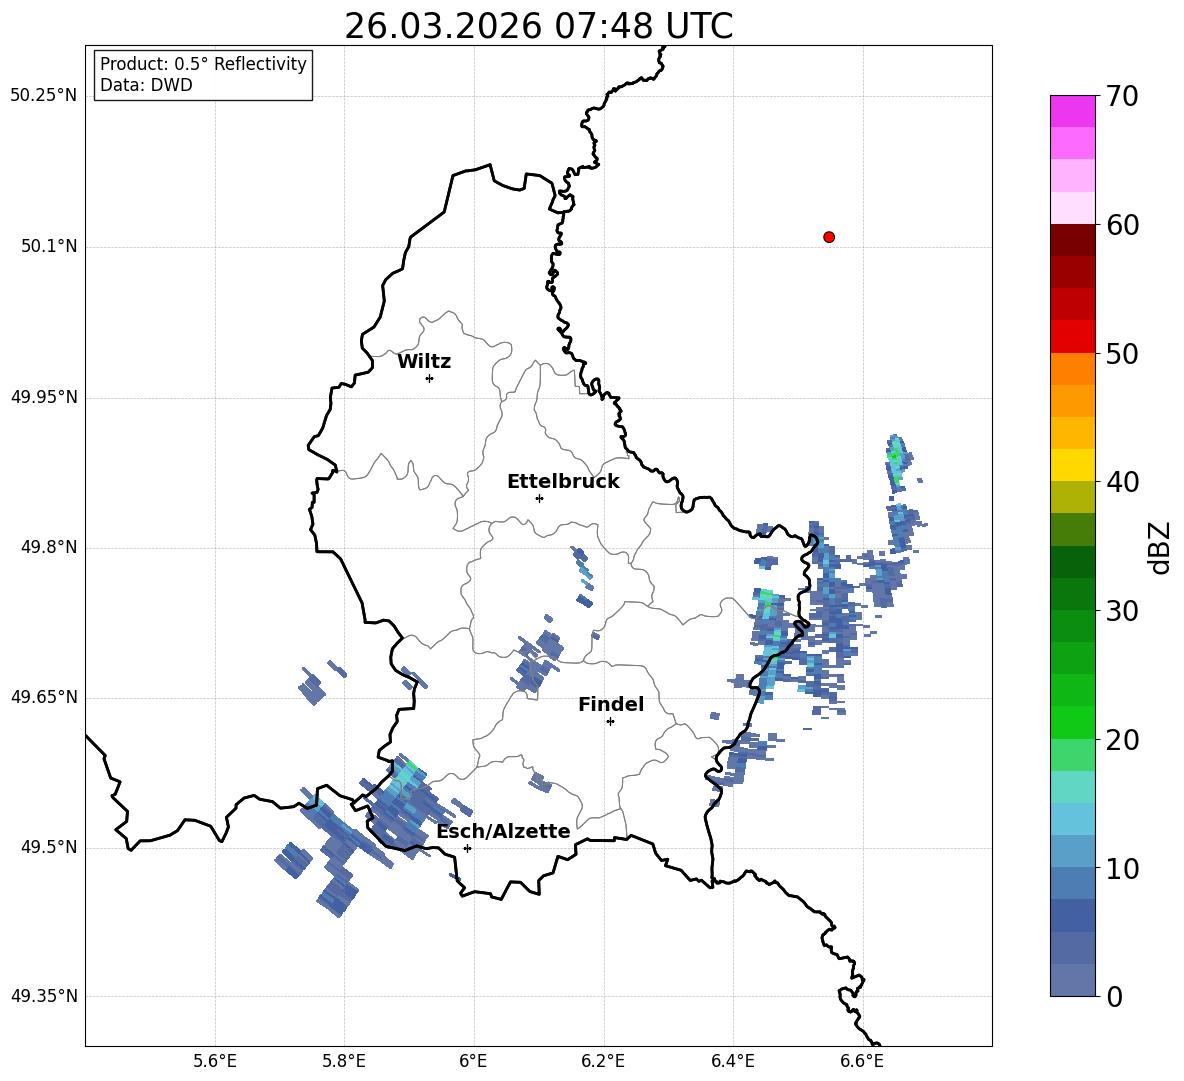Viewport: 1184px width, 1081px height.
Task: Click the 49.65°N latitude label
Action: tap(44, 697)
